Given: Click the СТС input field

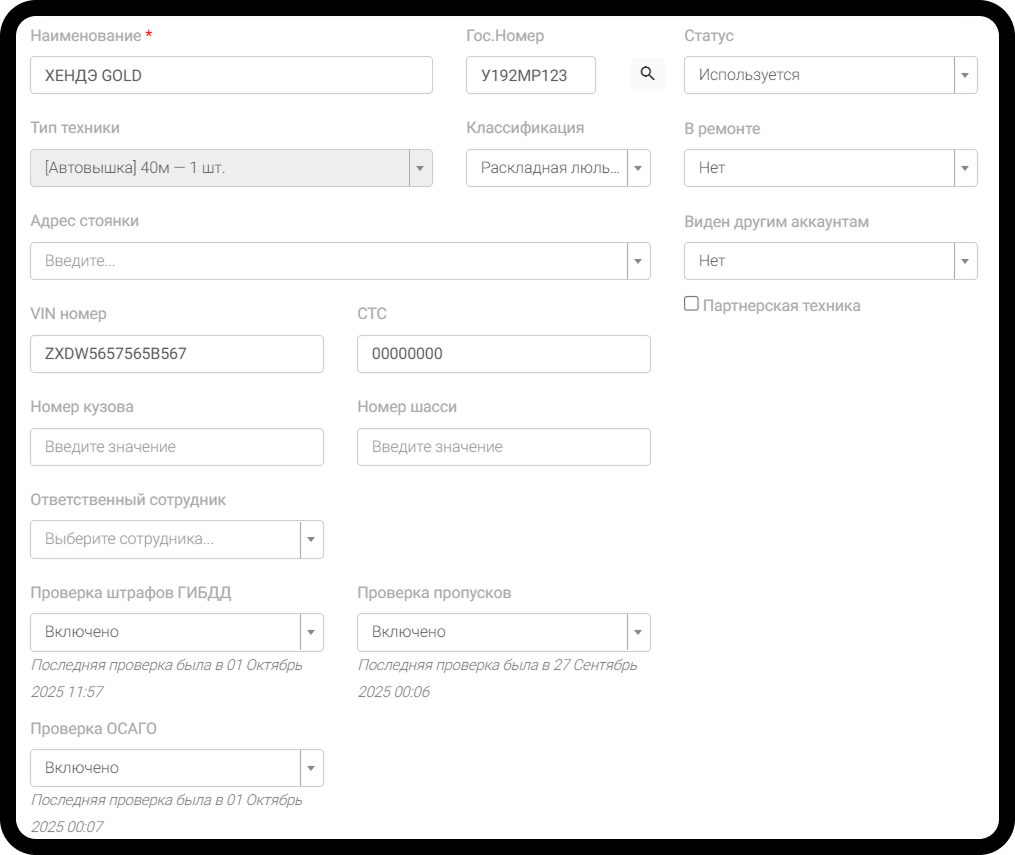Looking at the screenshot, I should click(504, 354).
